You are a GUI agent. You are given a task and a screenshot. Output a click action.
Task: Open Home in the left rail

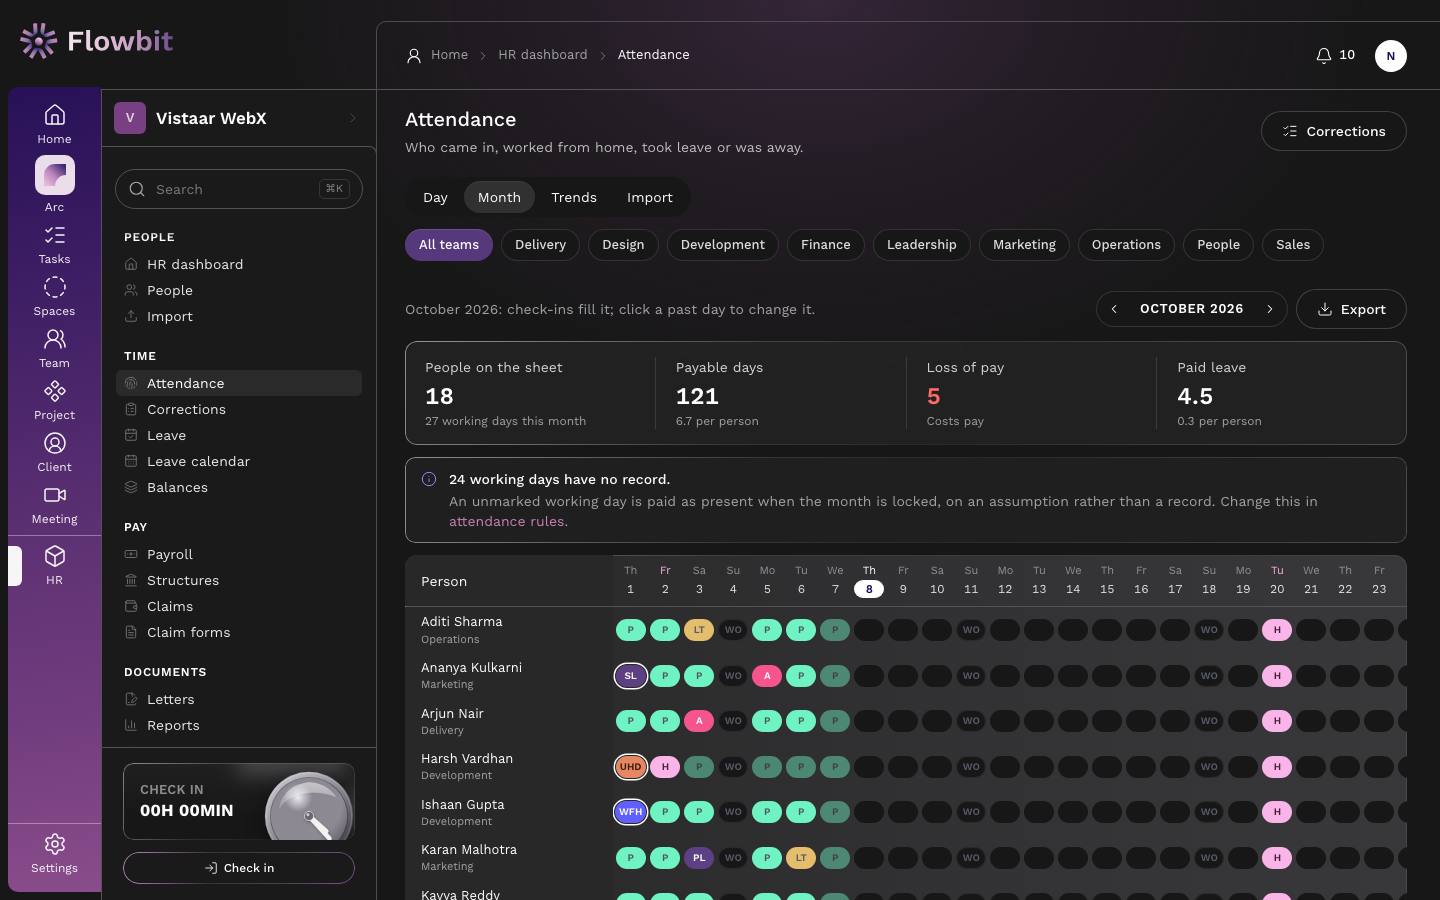tap(54, 124)
